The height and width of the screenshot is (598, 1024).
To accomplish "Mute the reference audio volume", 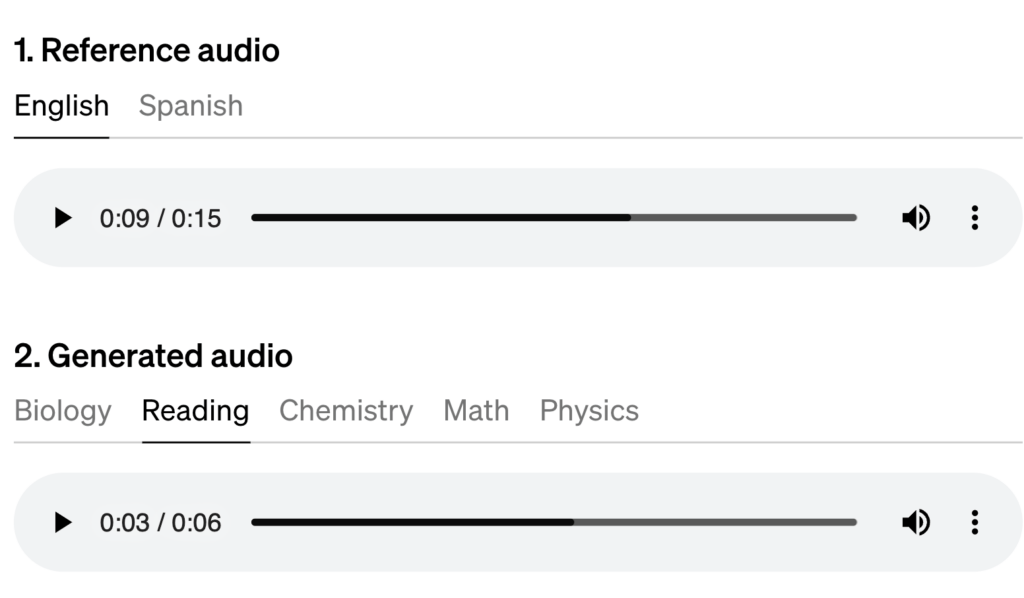I will pos(916,218).
